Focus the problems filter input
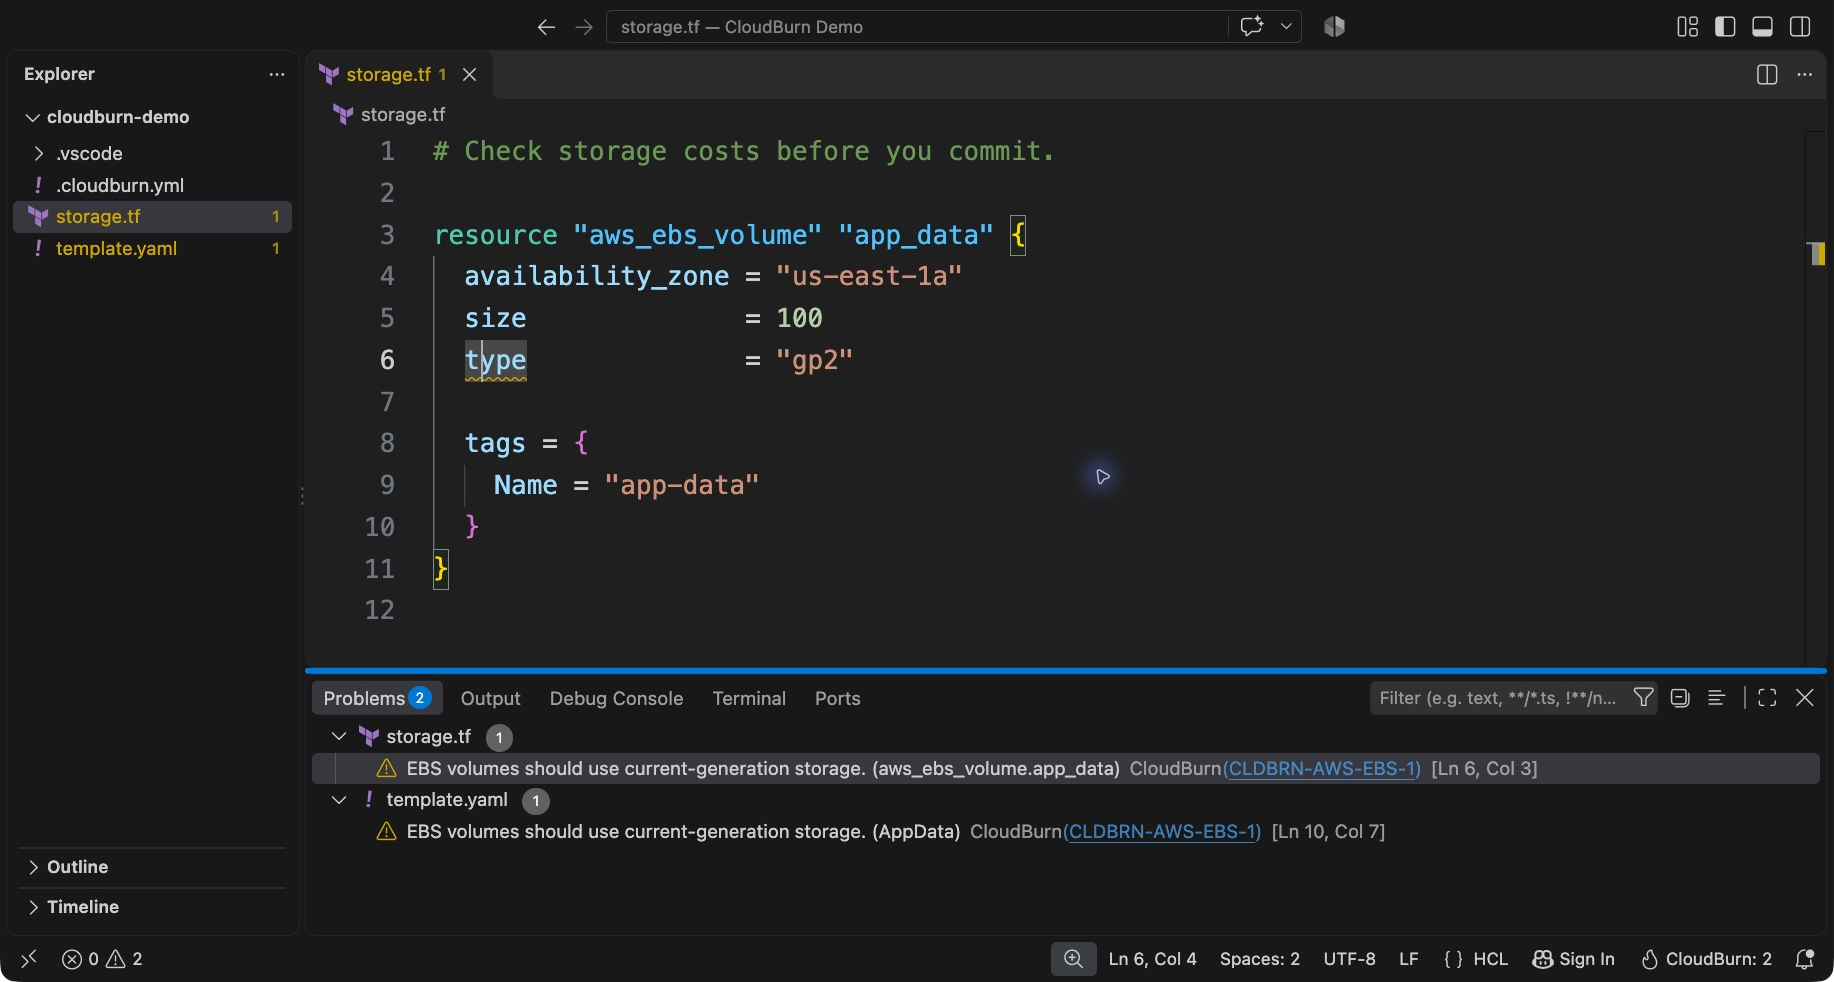 (x=1498, y=698)
